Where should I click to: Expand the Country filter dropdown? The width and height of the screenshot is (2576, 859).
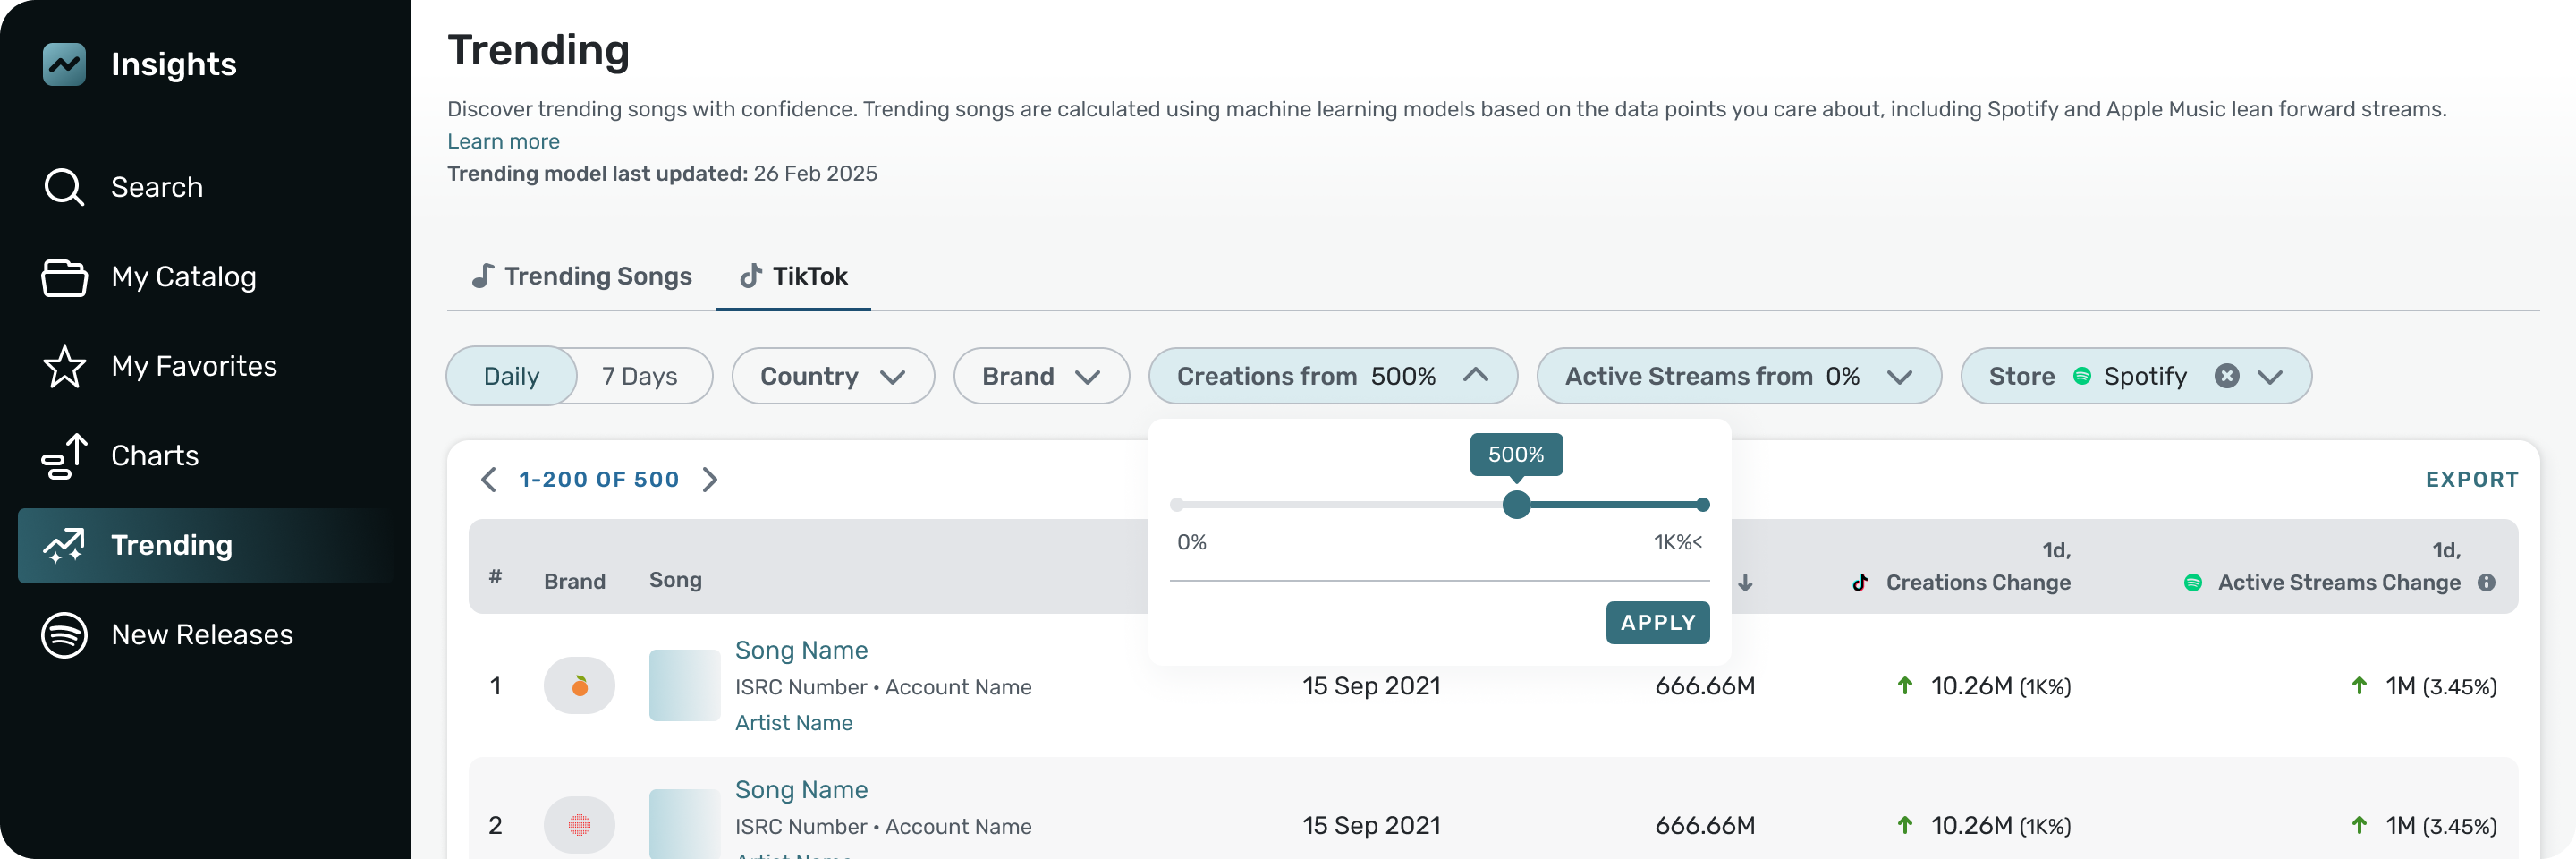(x=832, y=376)
